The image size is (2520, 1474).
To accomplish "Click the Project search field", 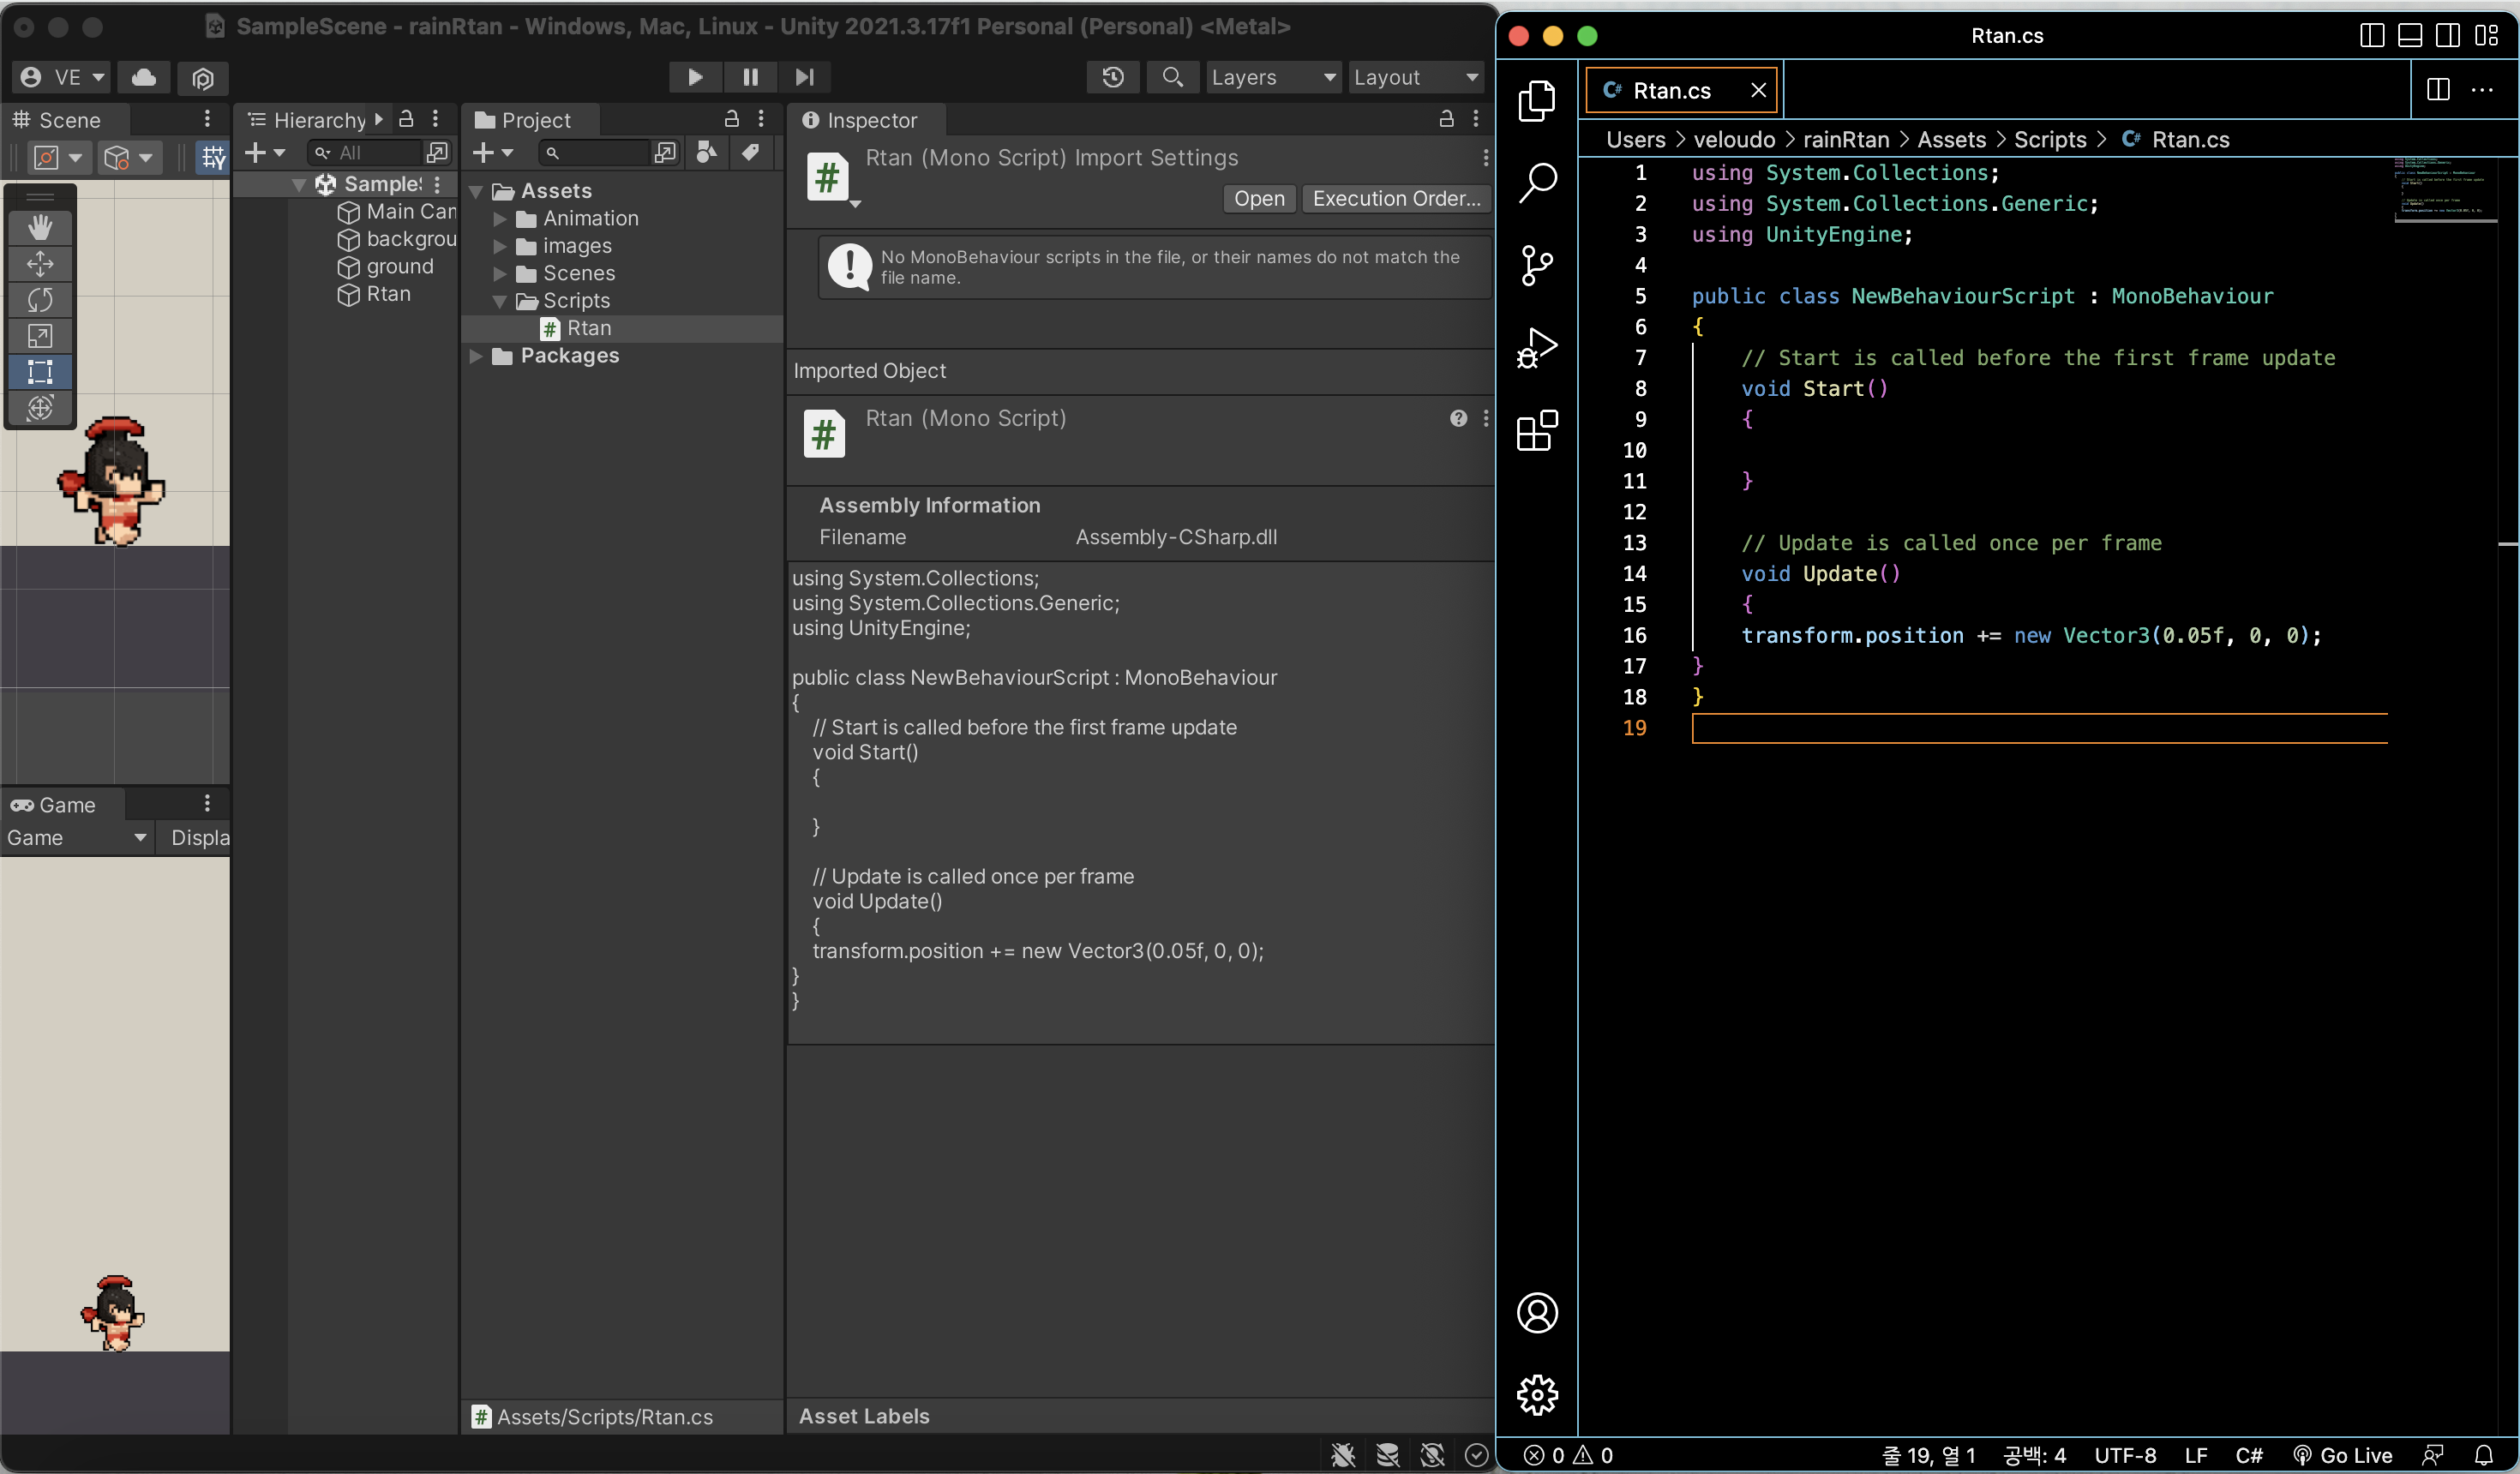I will coord(595,153).
